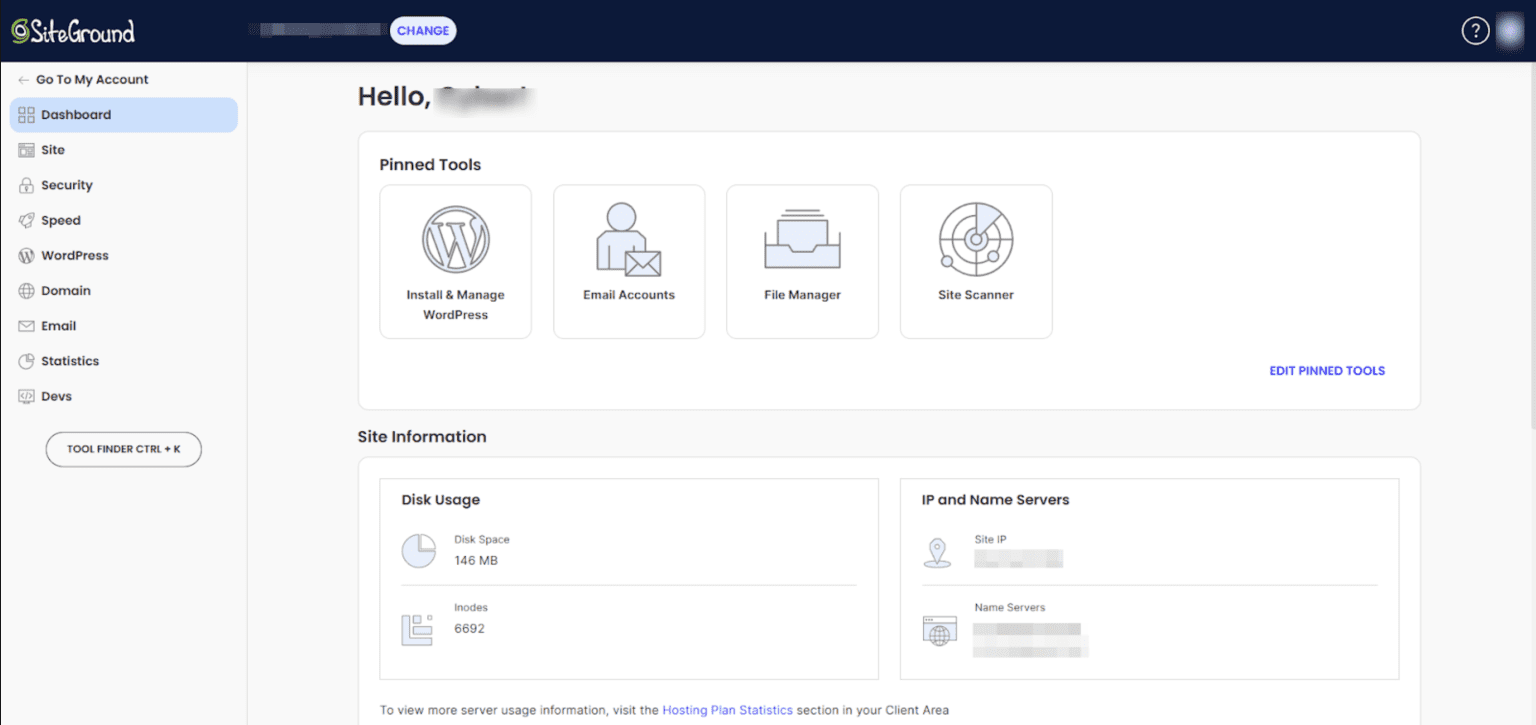Expand the Security sidebar section
This screenshot has width=1536, height=725.
pos(66,185)
